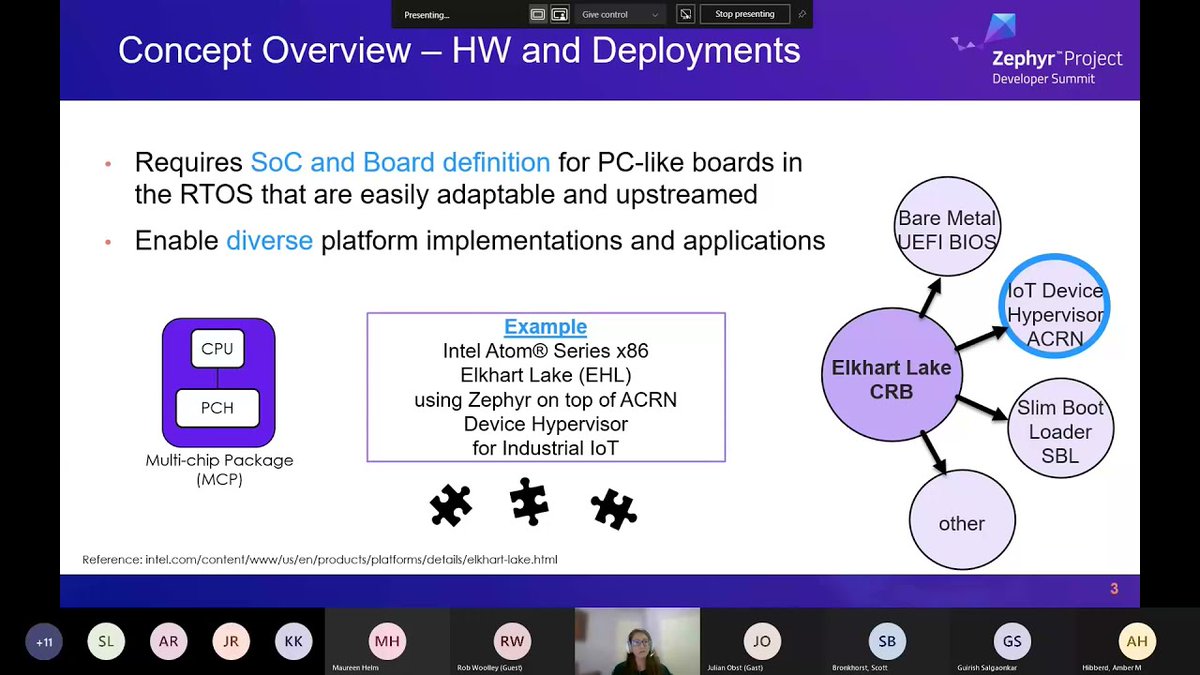This screenshot has height=675, width=1200.
Task: Click the presenter's live video tile
Action: point(637,641)
